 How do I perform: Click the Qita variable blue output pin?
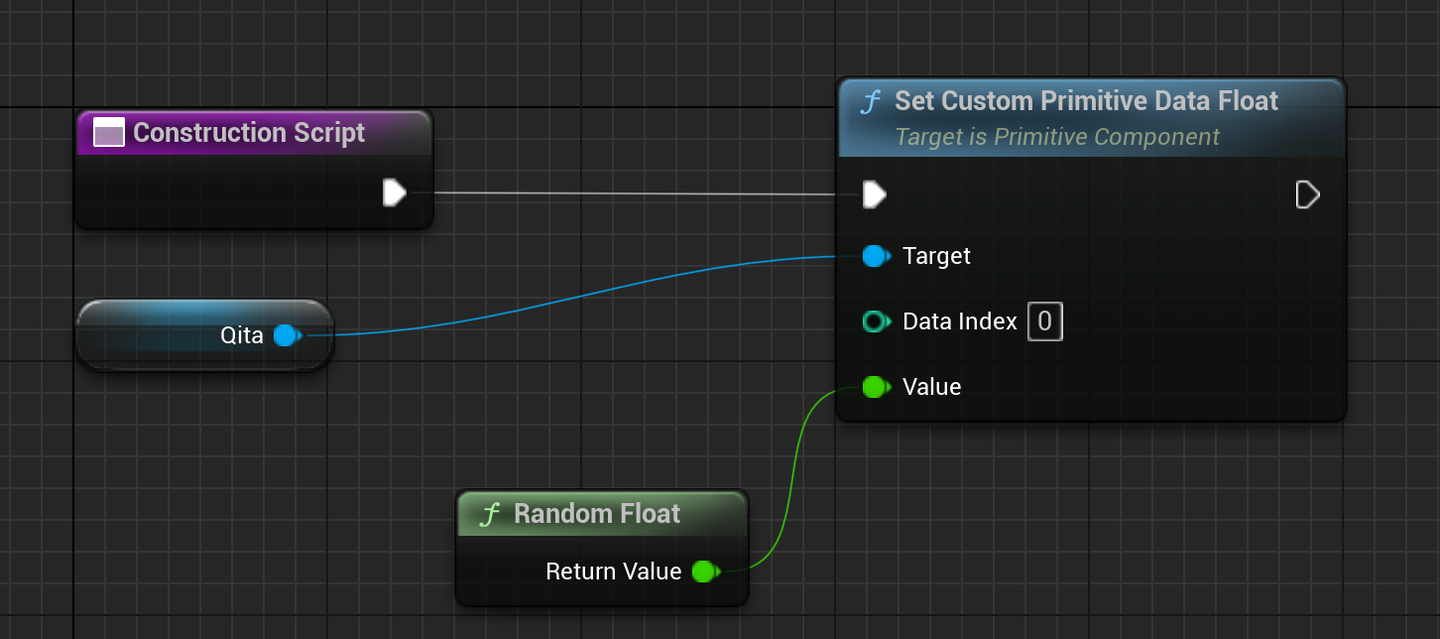[x=286, y=336]
